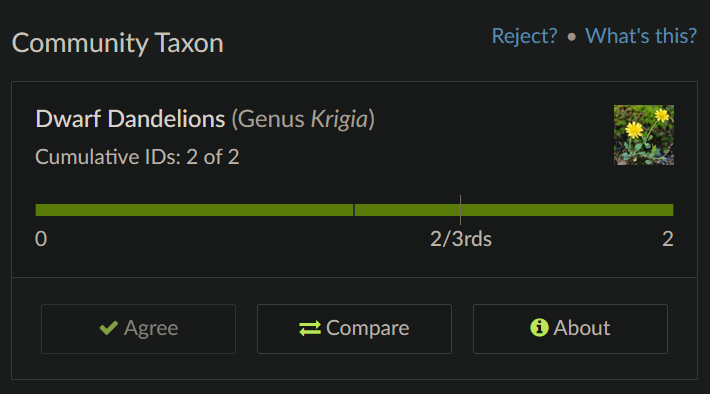Open the Dwarf Dandelions taxon name
This screenshot has width=710, height=394.
coord(130,119)
